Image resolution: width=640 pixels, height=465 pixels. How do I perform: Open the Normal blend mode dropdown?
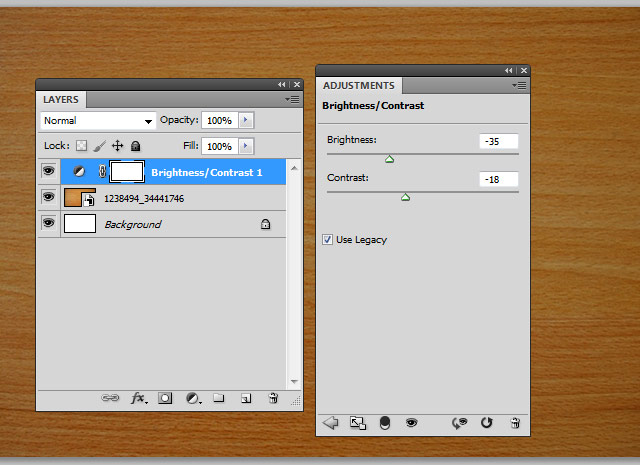click(99, 120)
